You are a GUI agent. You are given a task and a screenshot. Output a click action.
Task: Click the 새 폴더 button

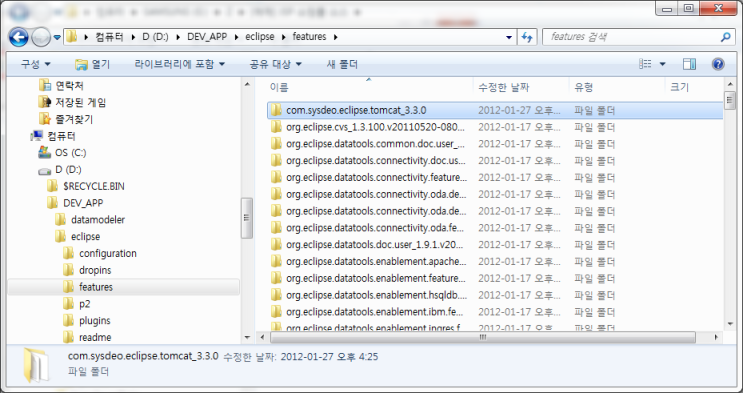pos(342,64)
